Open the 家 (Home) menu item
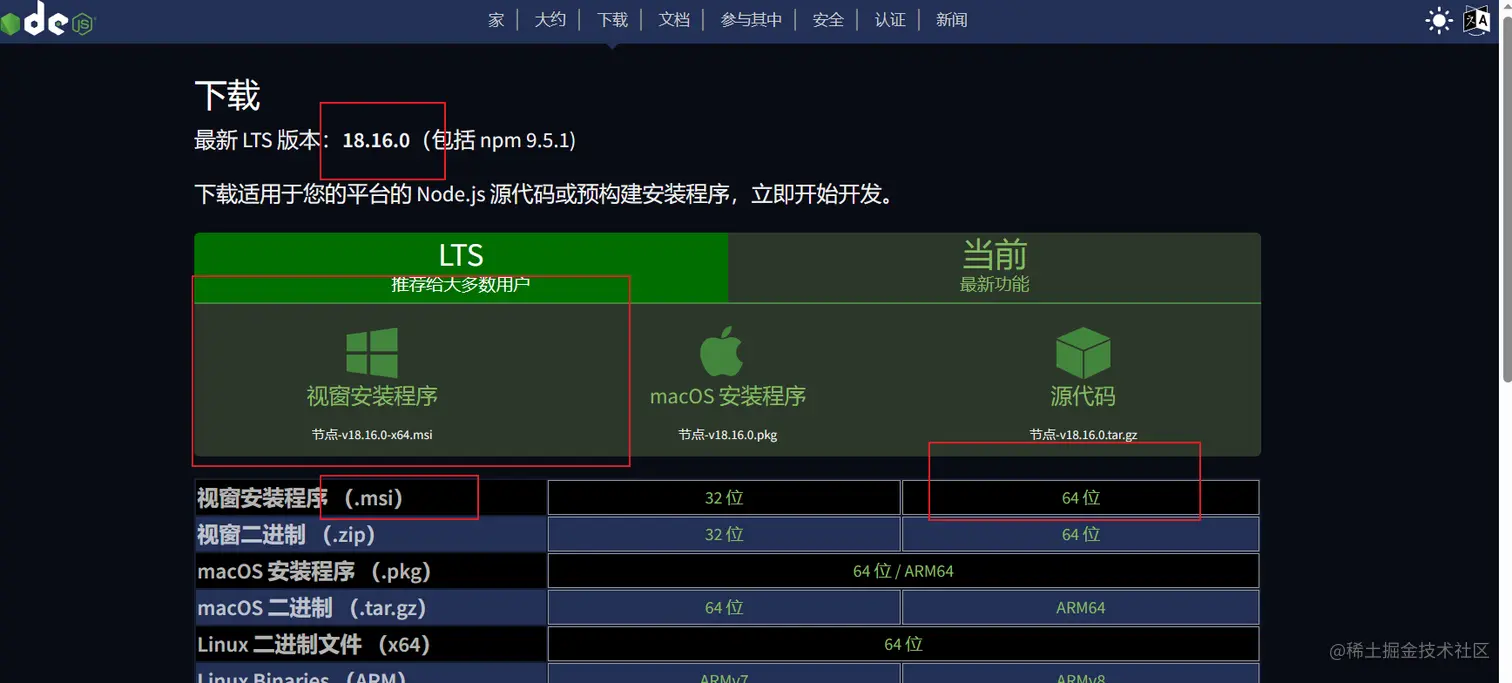 [496, 20]
